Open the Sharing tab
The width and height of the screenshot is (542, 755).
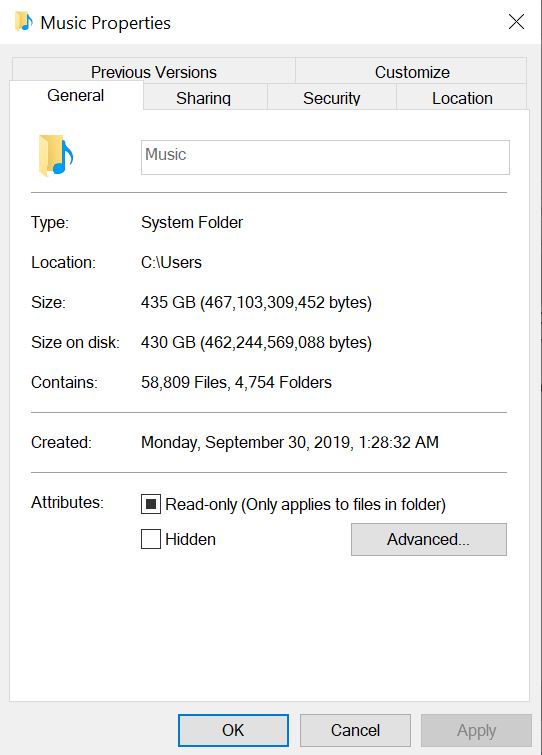click(204, 98)
